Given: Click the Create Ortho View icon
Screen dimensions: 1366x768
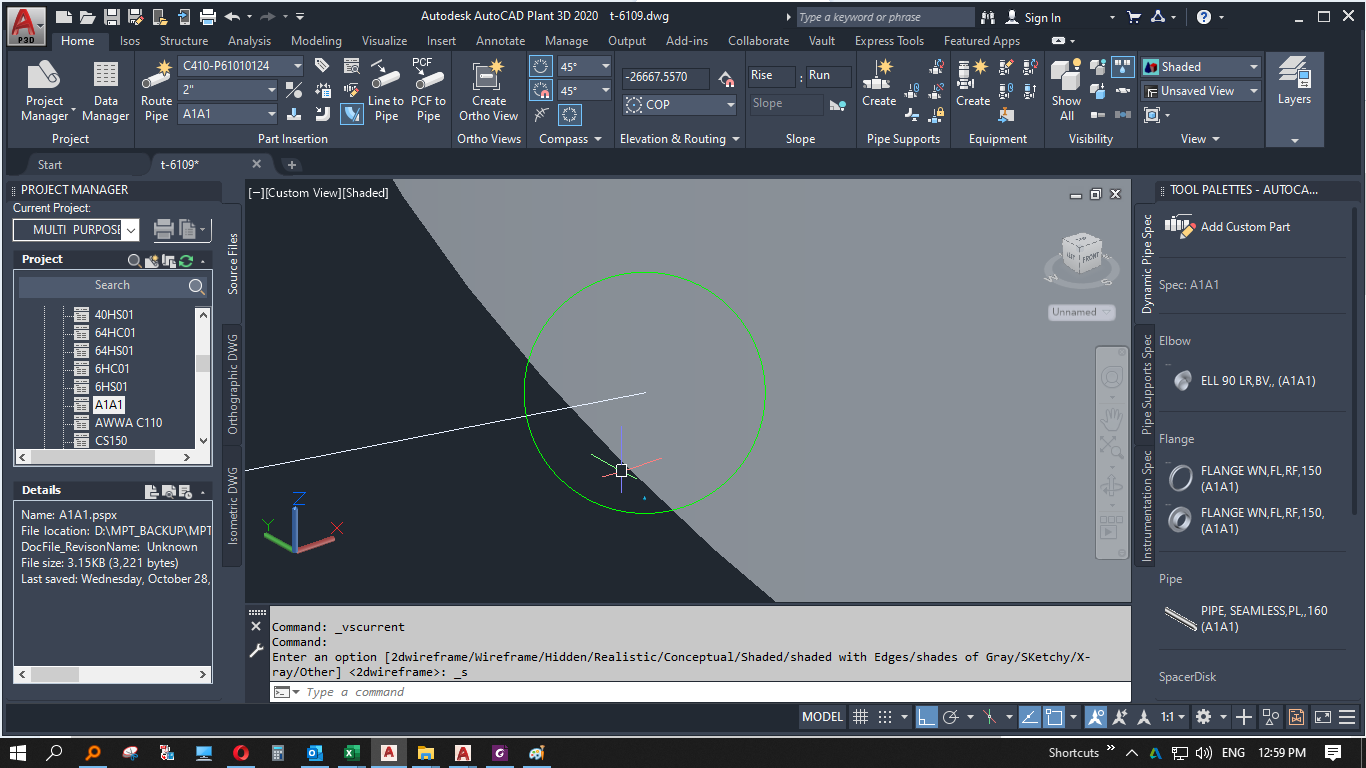Looking at the screenshot, I should point(489,88).
